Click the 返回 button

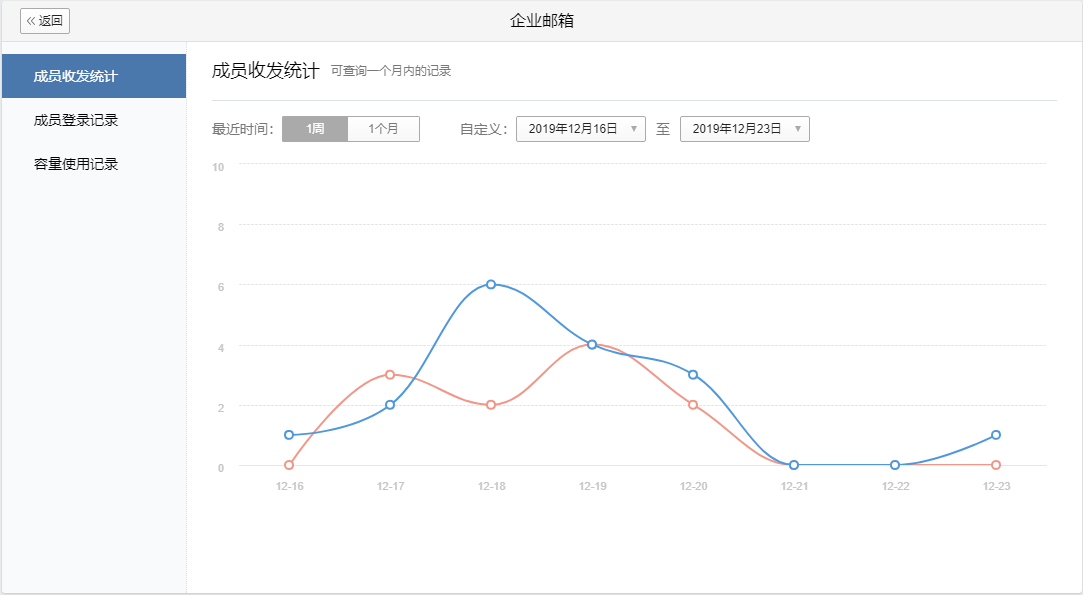pos(43,21)
